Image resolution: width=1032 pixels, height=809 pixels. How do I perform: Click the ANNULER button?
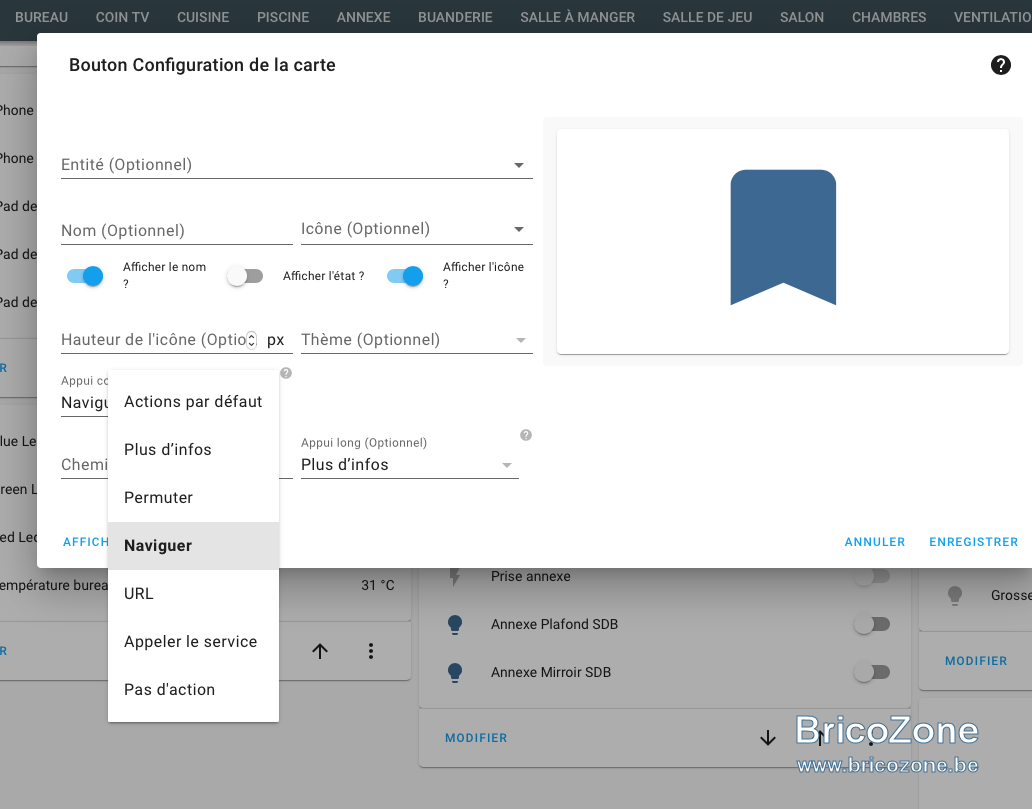click(875, 542)
